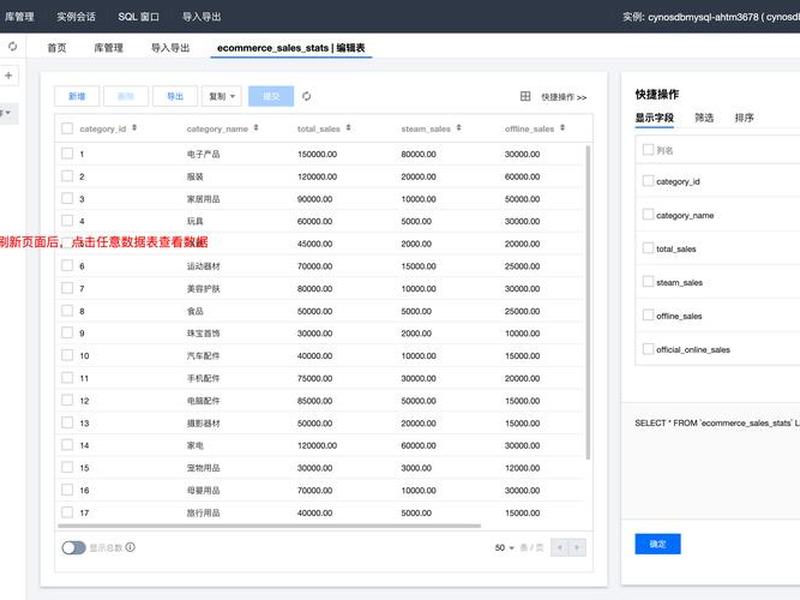
Task: Open the 50 rows per page dropdown
Action: 504,547
